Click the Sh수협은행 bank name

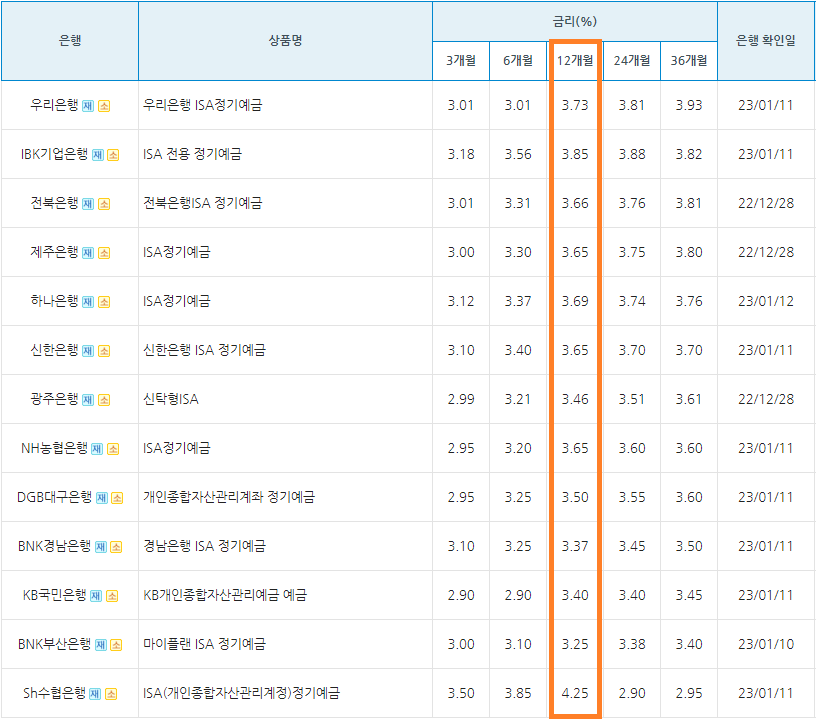(x=54, y=693)
